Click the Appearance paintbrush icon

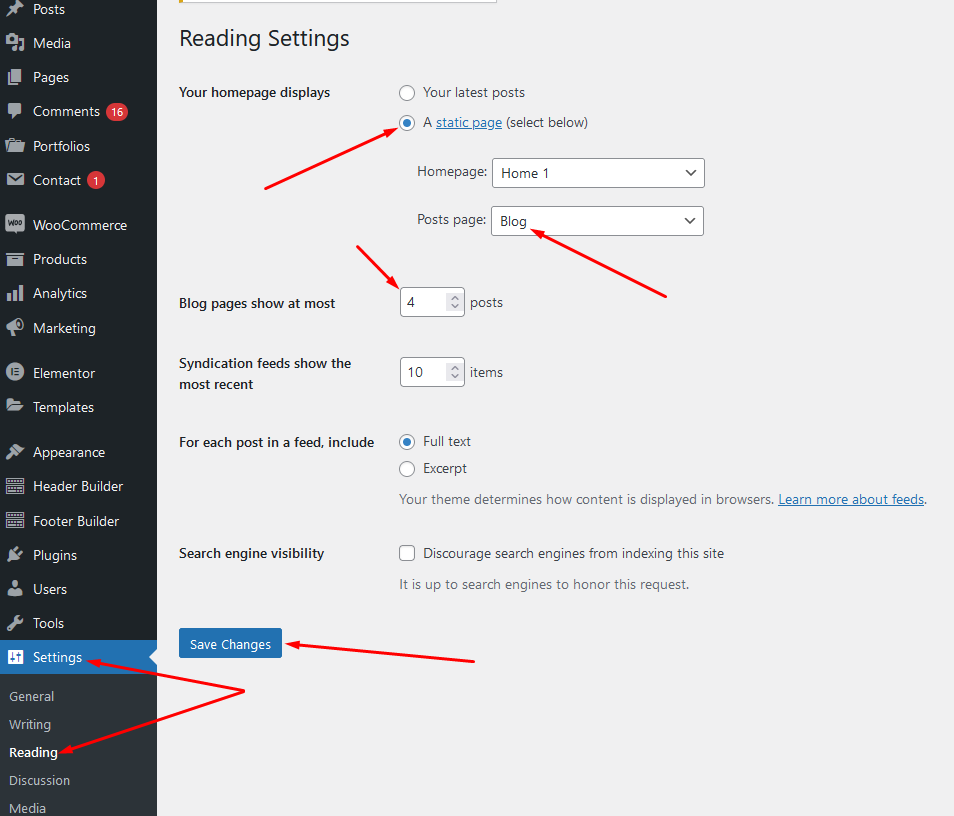coord(15,452)
